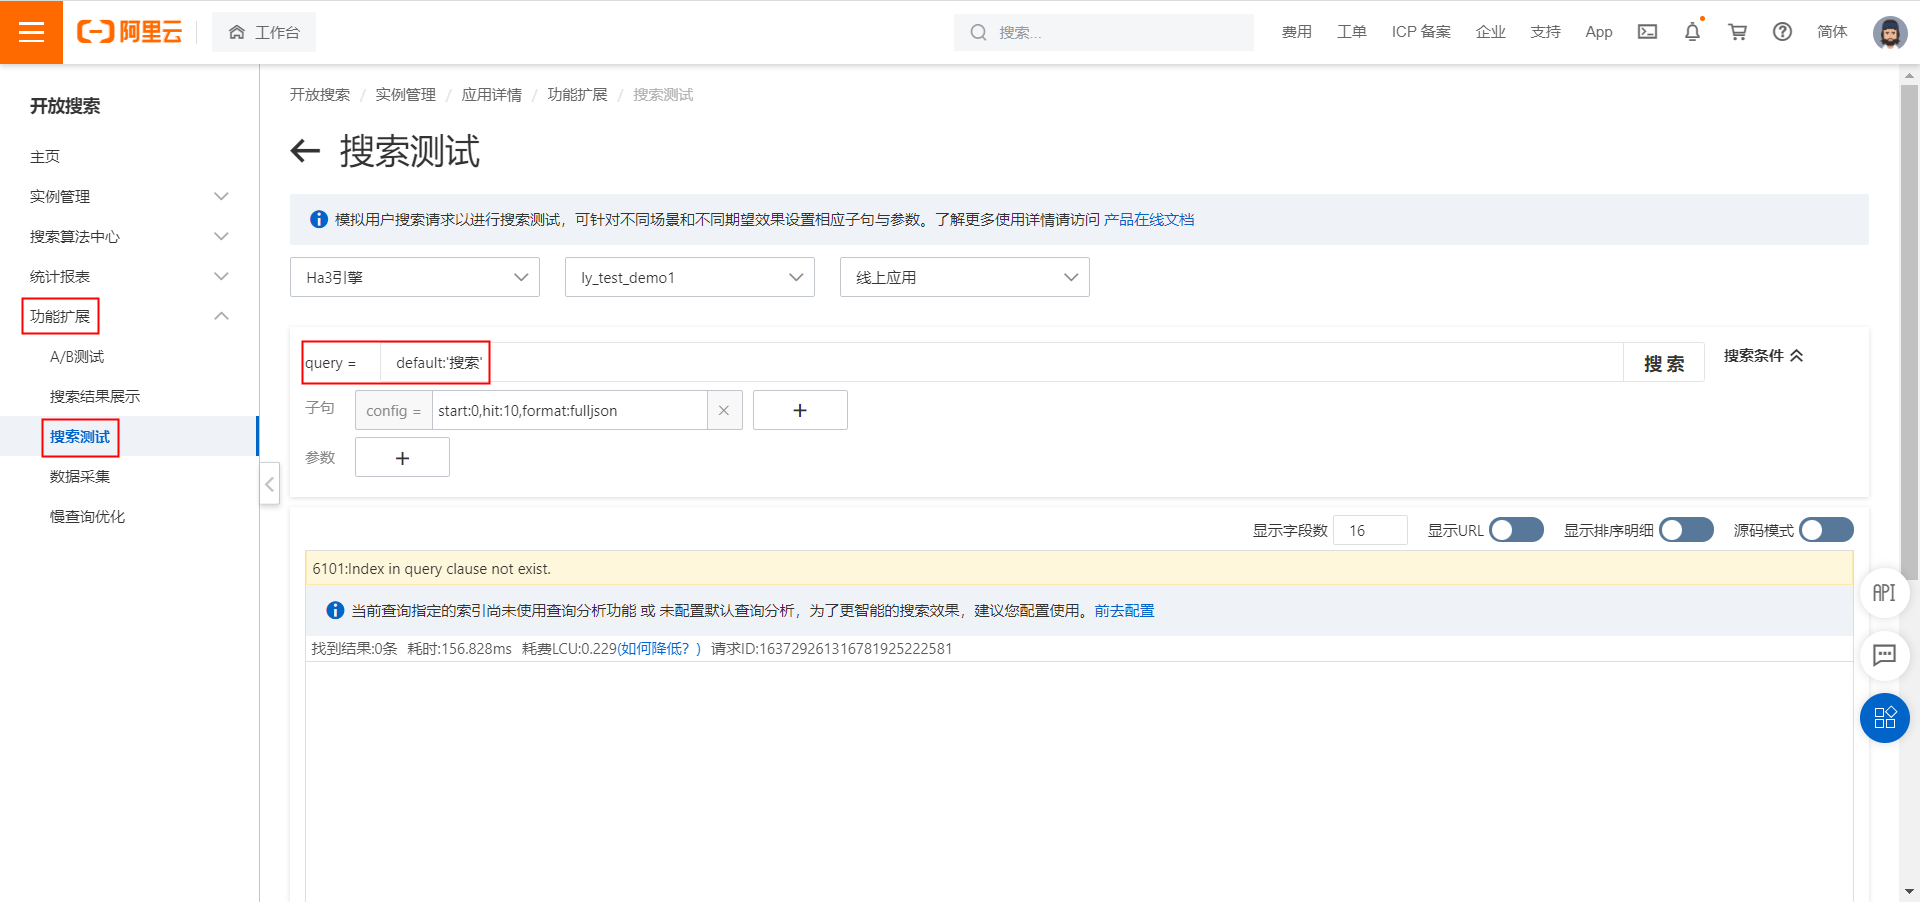Click the Alibaba Cloud logo
The image size is (1920, 902).
(130, 32)
